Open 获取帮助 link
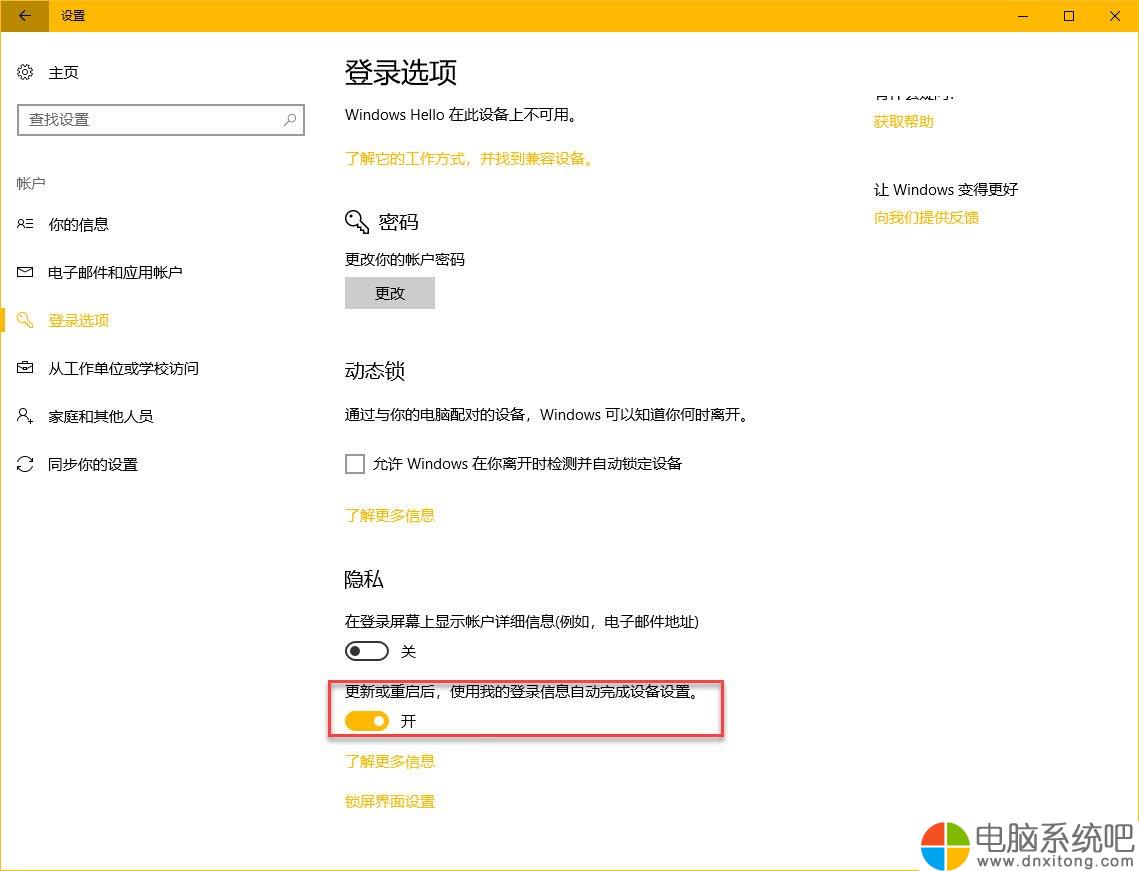The width and height of the screenshot is (1139, 871). [x=903, y=121]
